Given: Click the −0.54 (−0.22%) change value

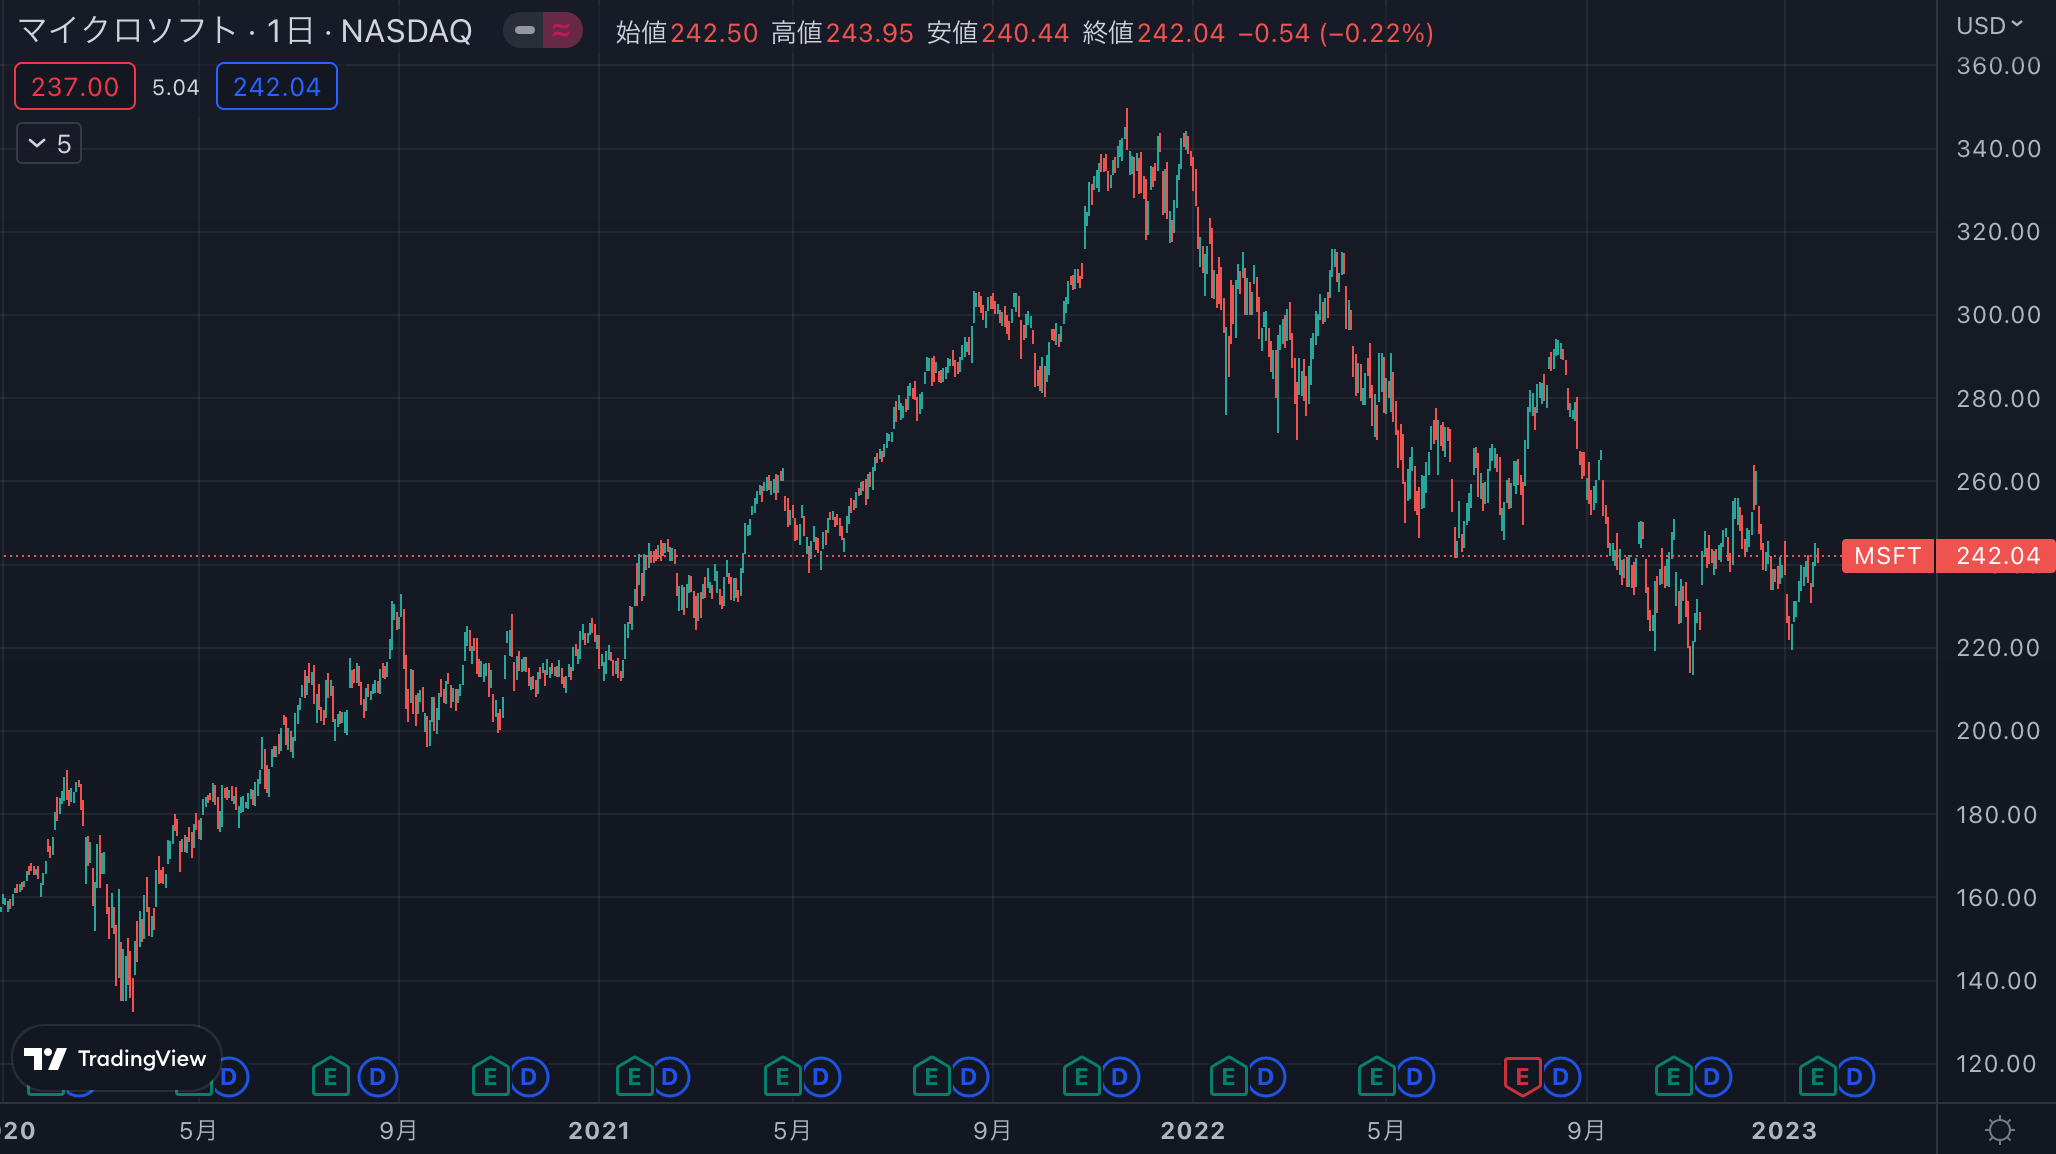Looking at the screenshot, I should pyautogui.click(x=1336, y=33).
